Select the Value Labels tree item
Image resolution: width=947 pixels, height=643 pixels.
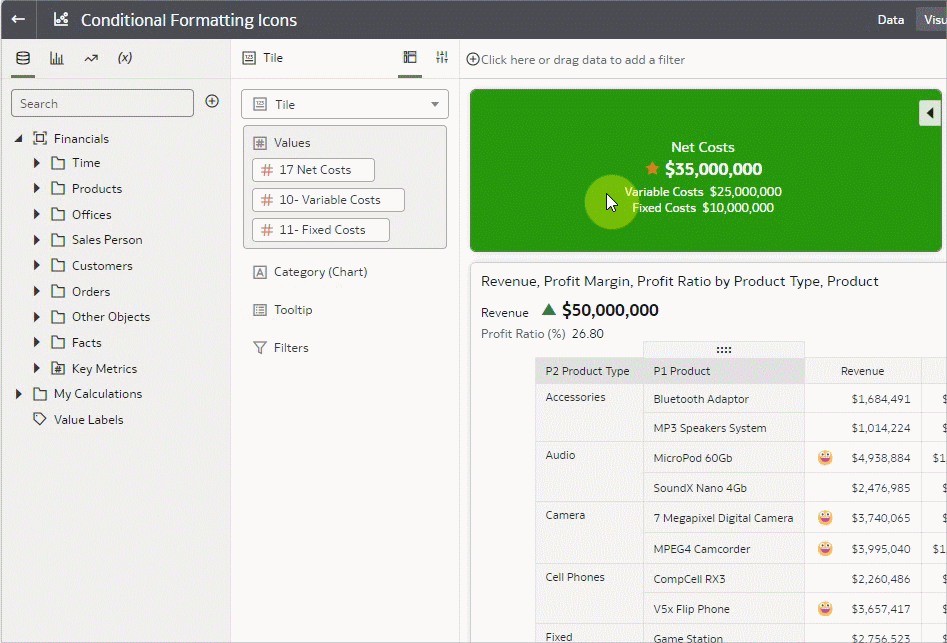coord(89,420)
